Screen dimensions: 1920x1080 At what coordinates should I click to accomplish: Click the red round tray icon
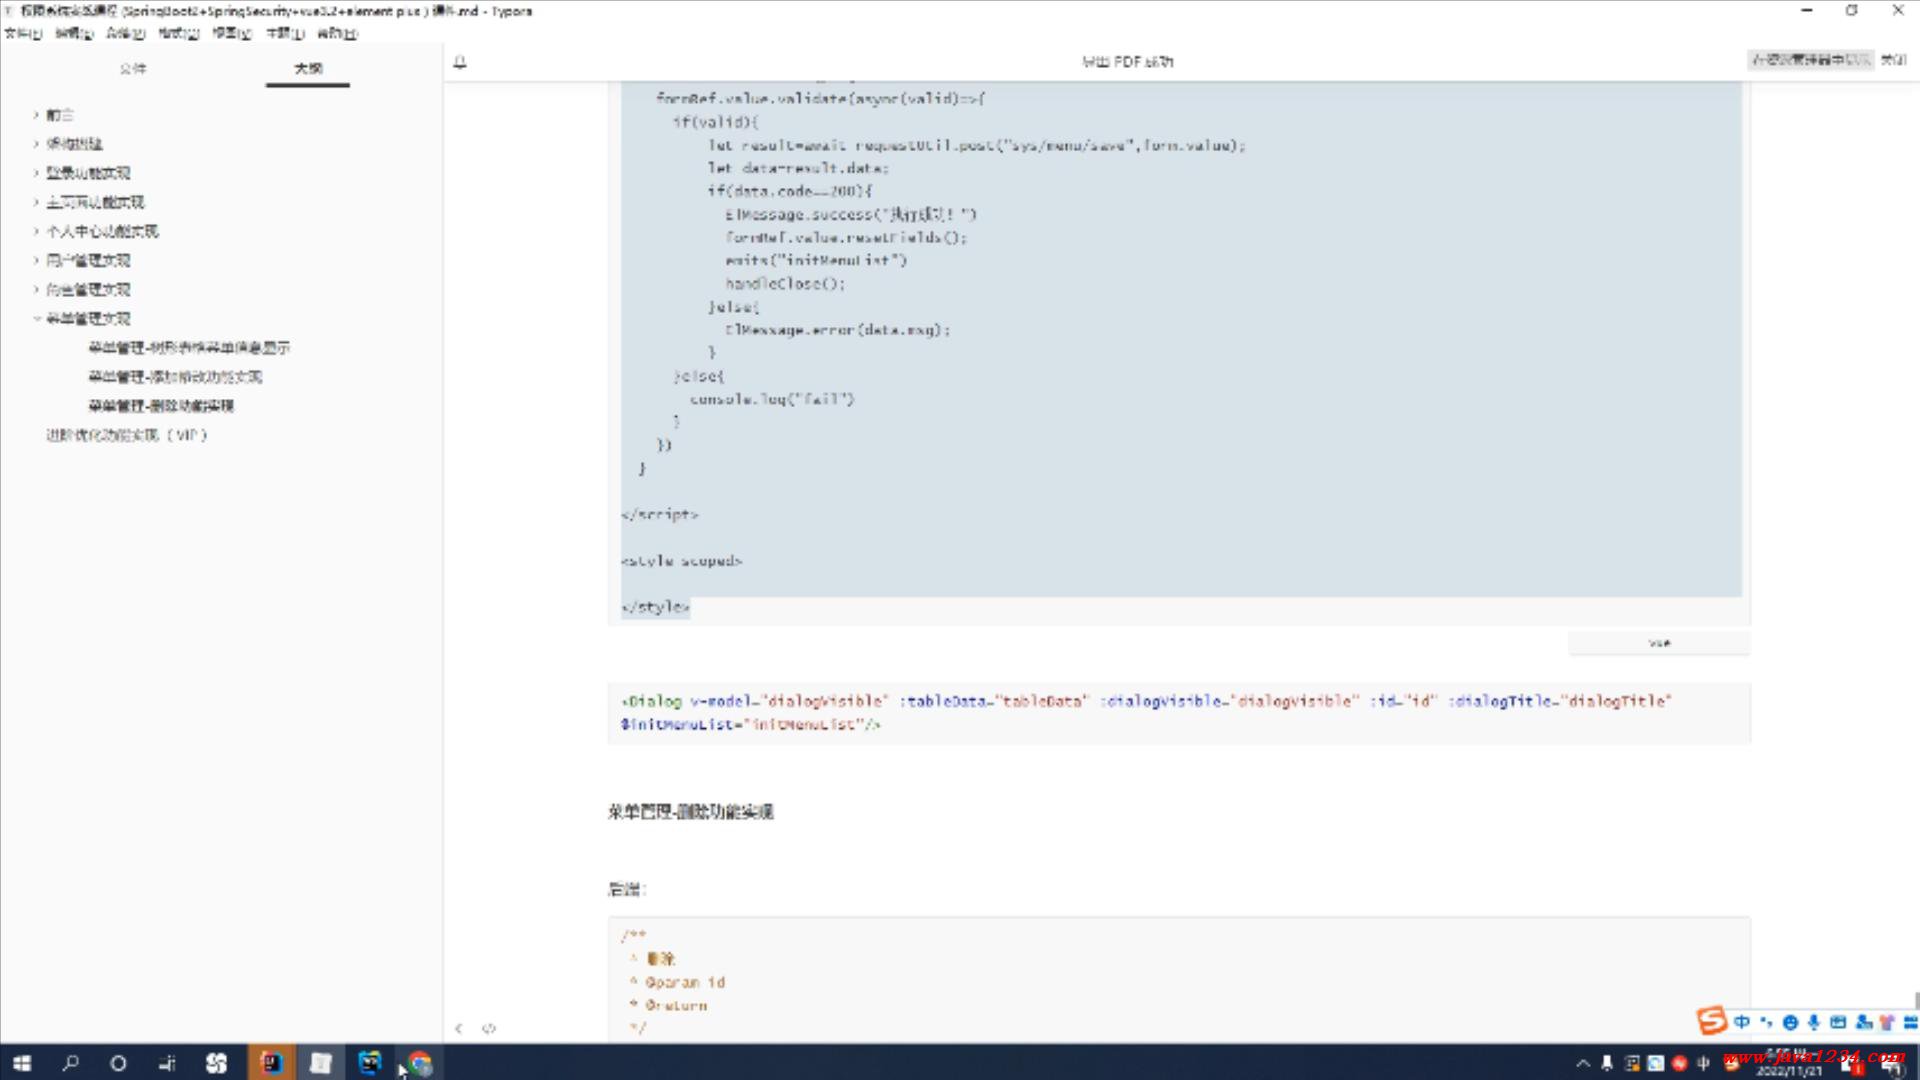click(x=1680, y=1063)
